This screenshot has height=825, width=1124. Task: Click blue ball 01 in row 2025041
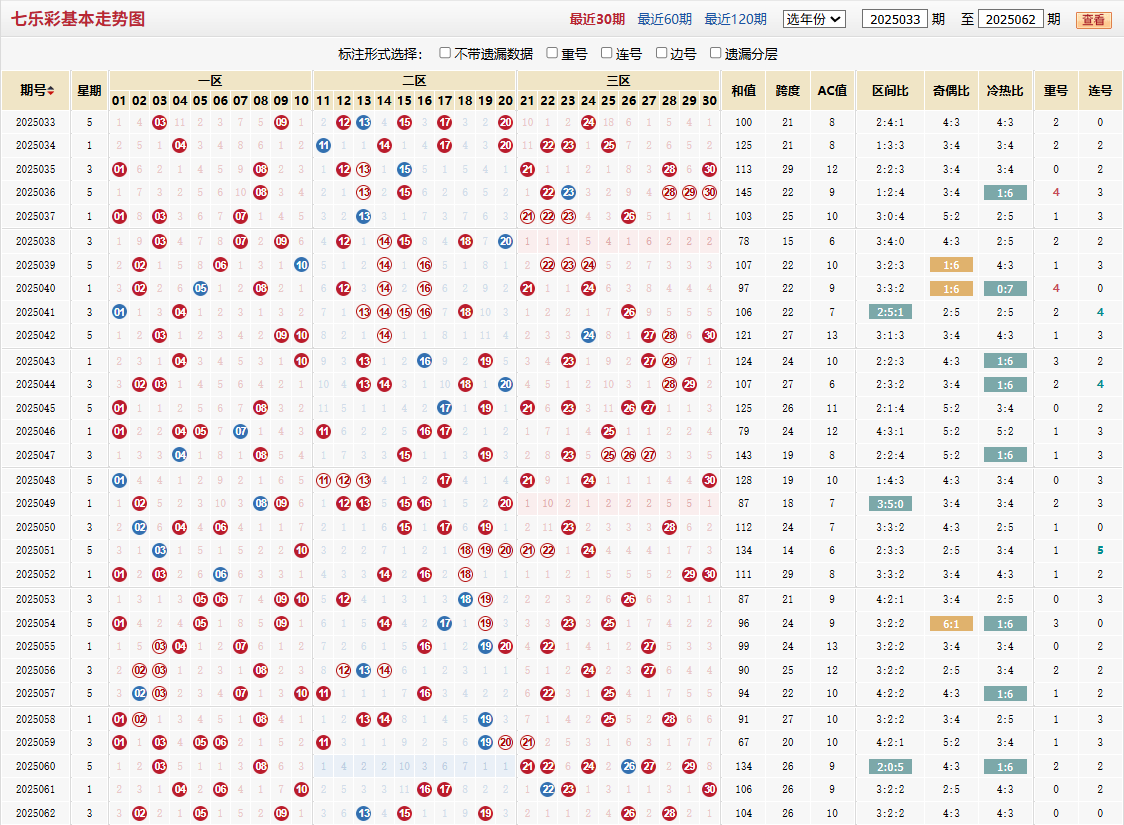[120, 312]
